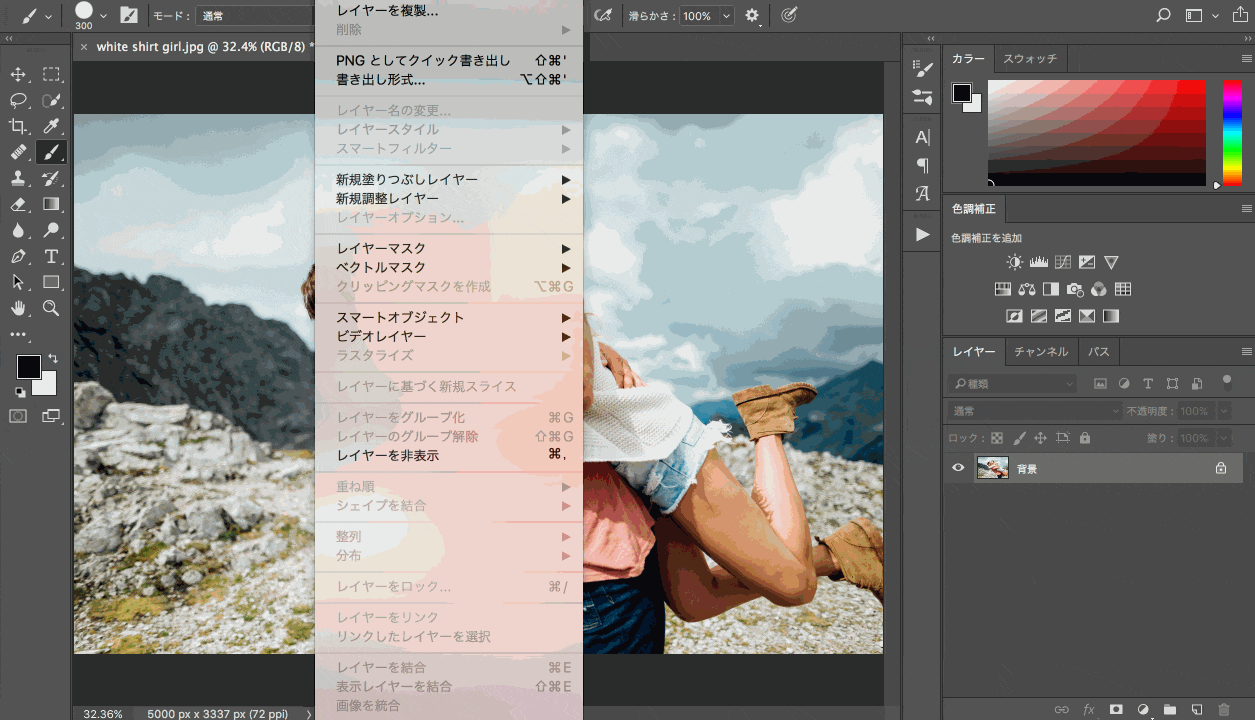
Task: Create a new group folder icon
Action: [x=1170, y=709]
